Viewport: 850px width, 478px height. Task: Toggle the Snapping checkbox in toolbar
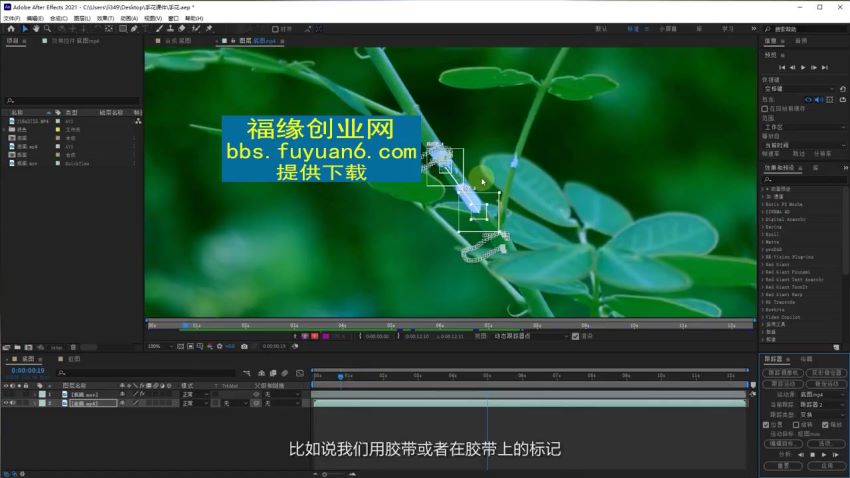275,29
